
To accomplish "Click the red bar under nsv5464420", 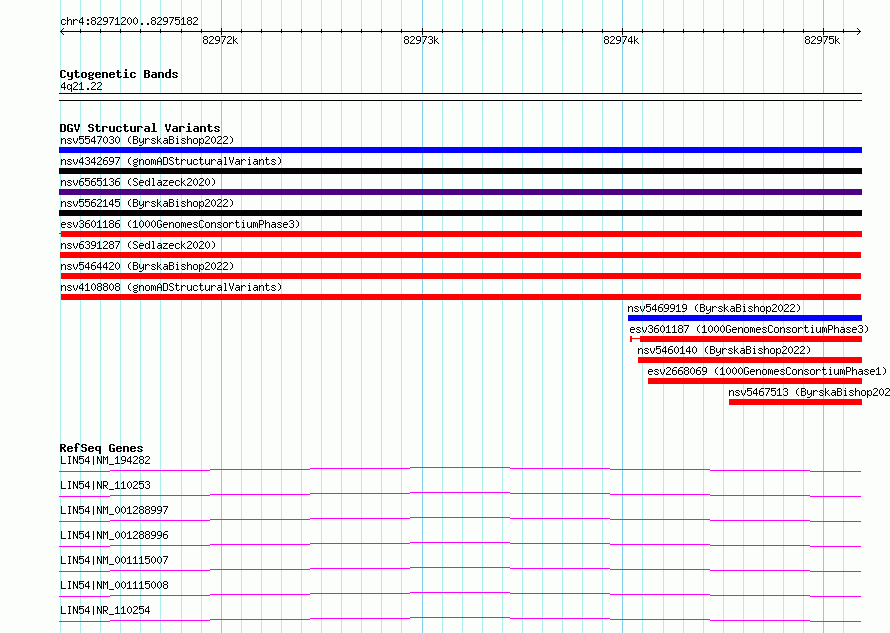I will [x=461, y=276].
